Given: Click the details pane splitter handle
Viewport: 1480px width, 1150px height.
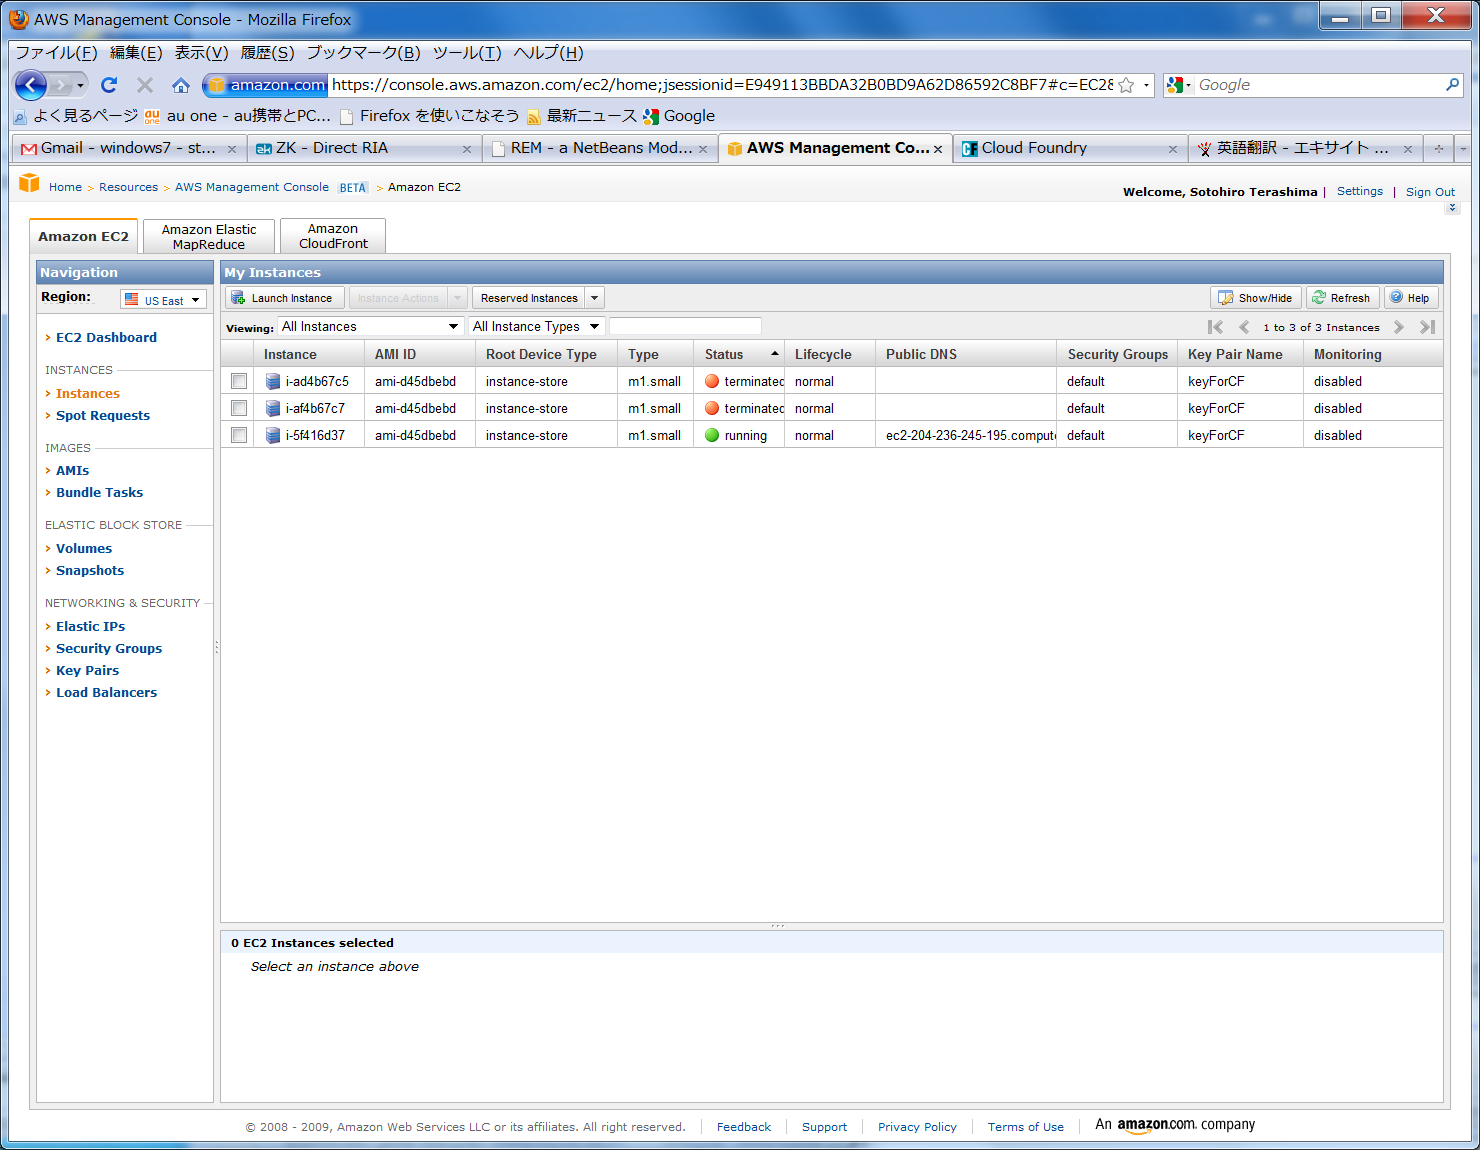Looking at the screenshot, I should (777, 926).
